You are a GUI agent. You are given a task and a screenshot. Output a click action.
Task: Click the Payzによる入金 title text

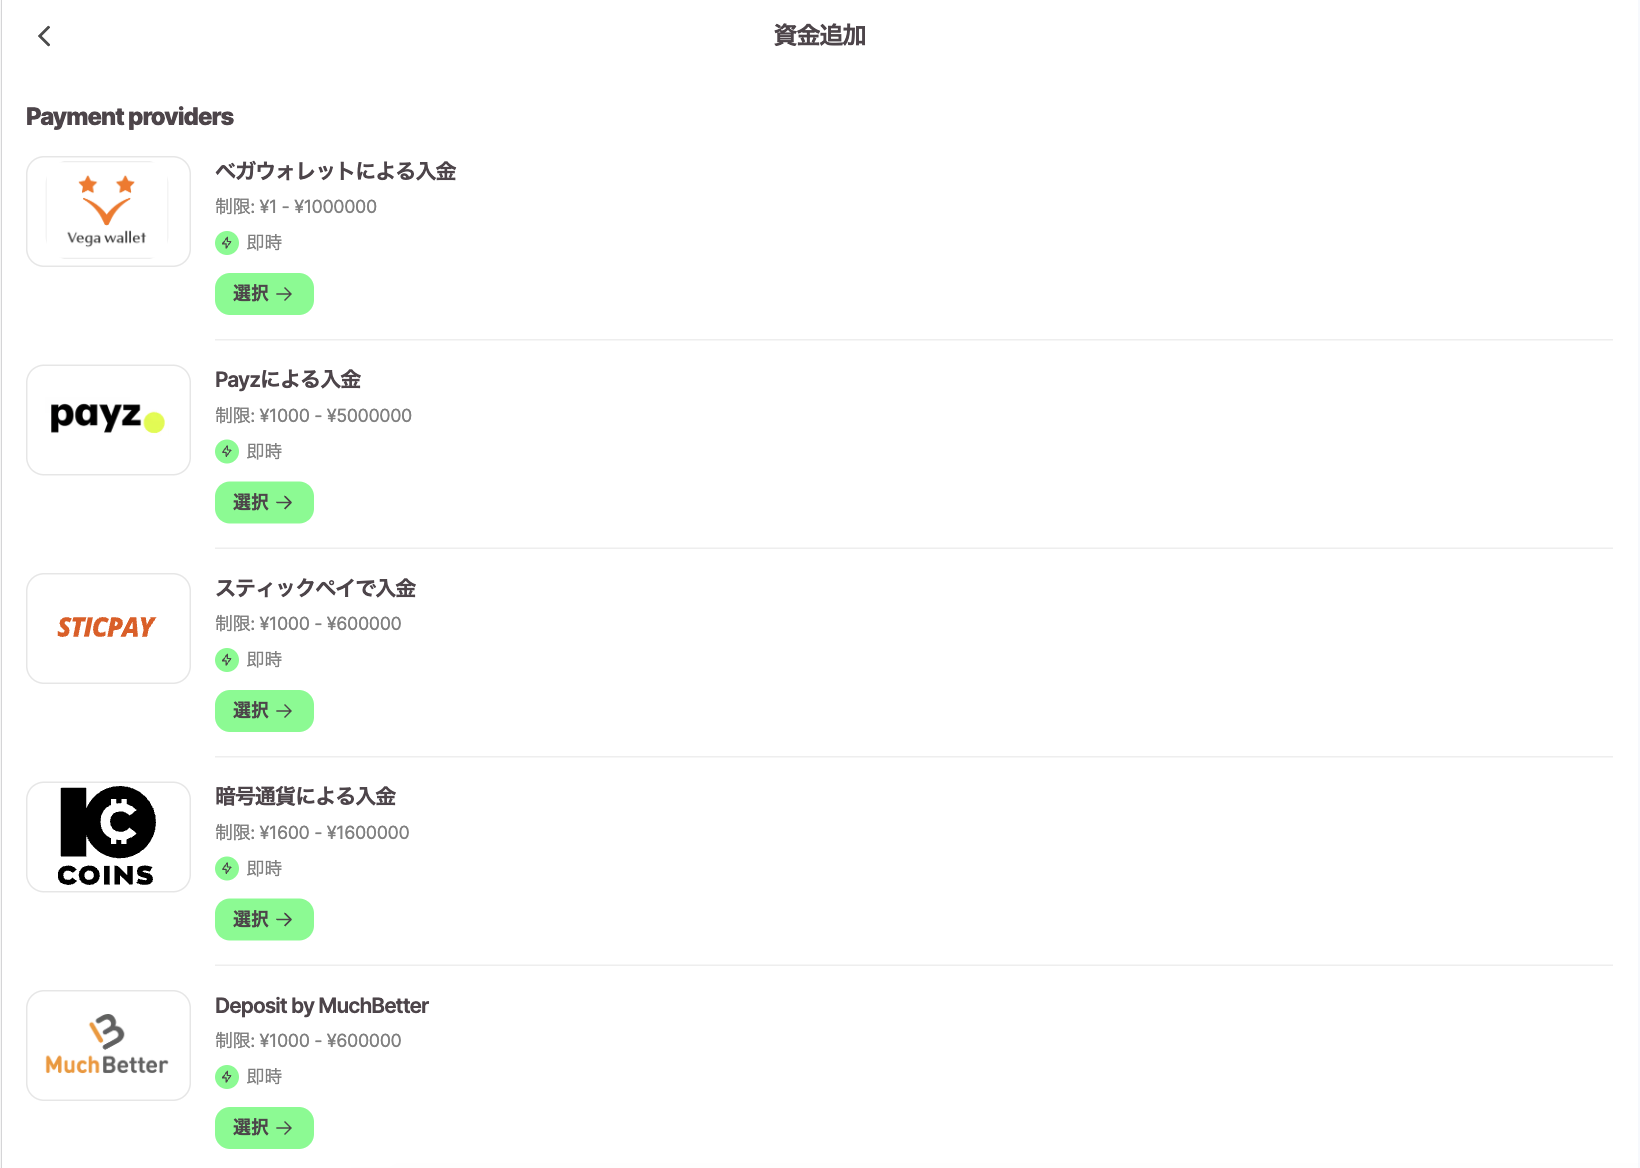pos(288,380)
